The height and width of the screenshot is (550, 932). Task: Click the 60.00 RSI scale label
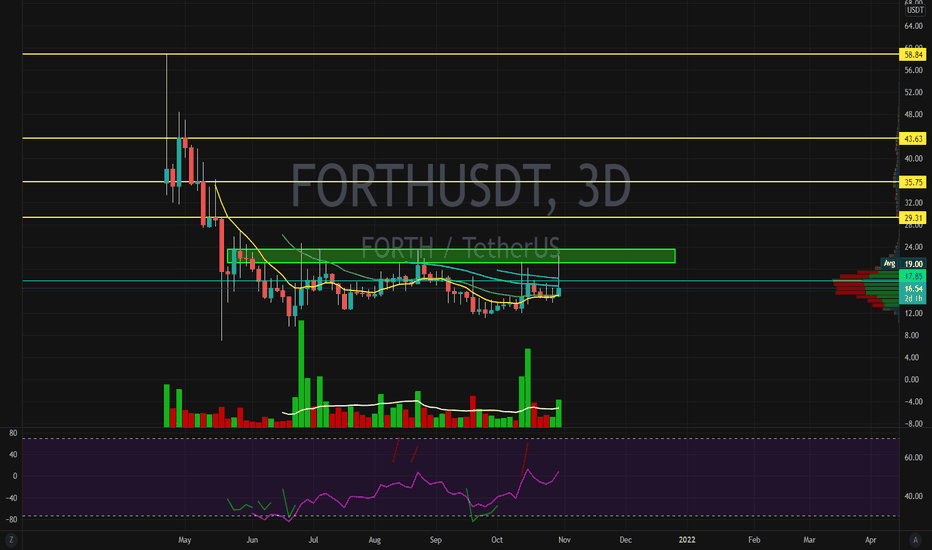(x=913, y=457)
